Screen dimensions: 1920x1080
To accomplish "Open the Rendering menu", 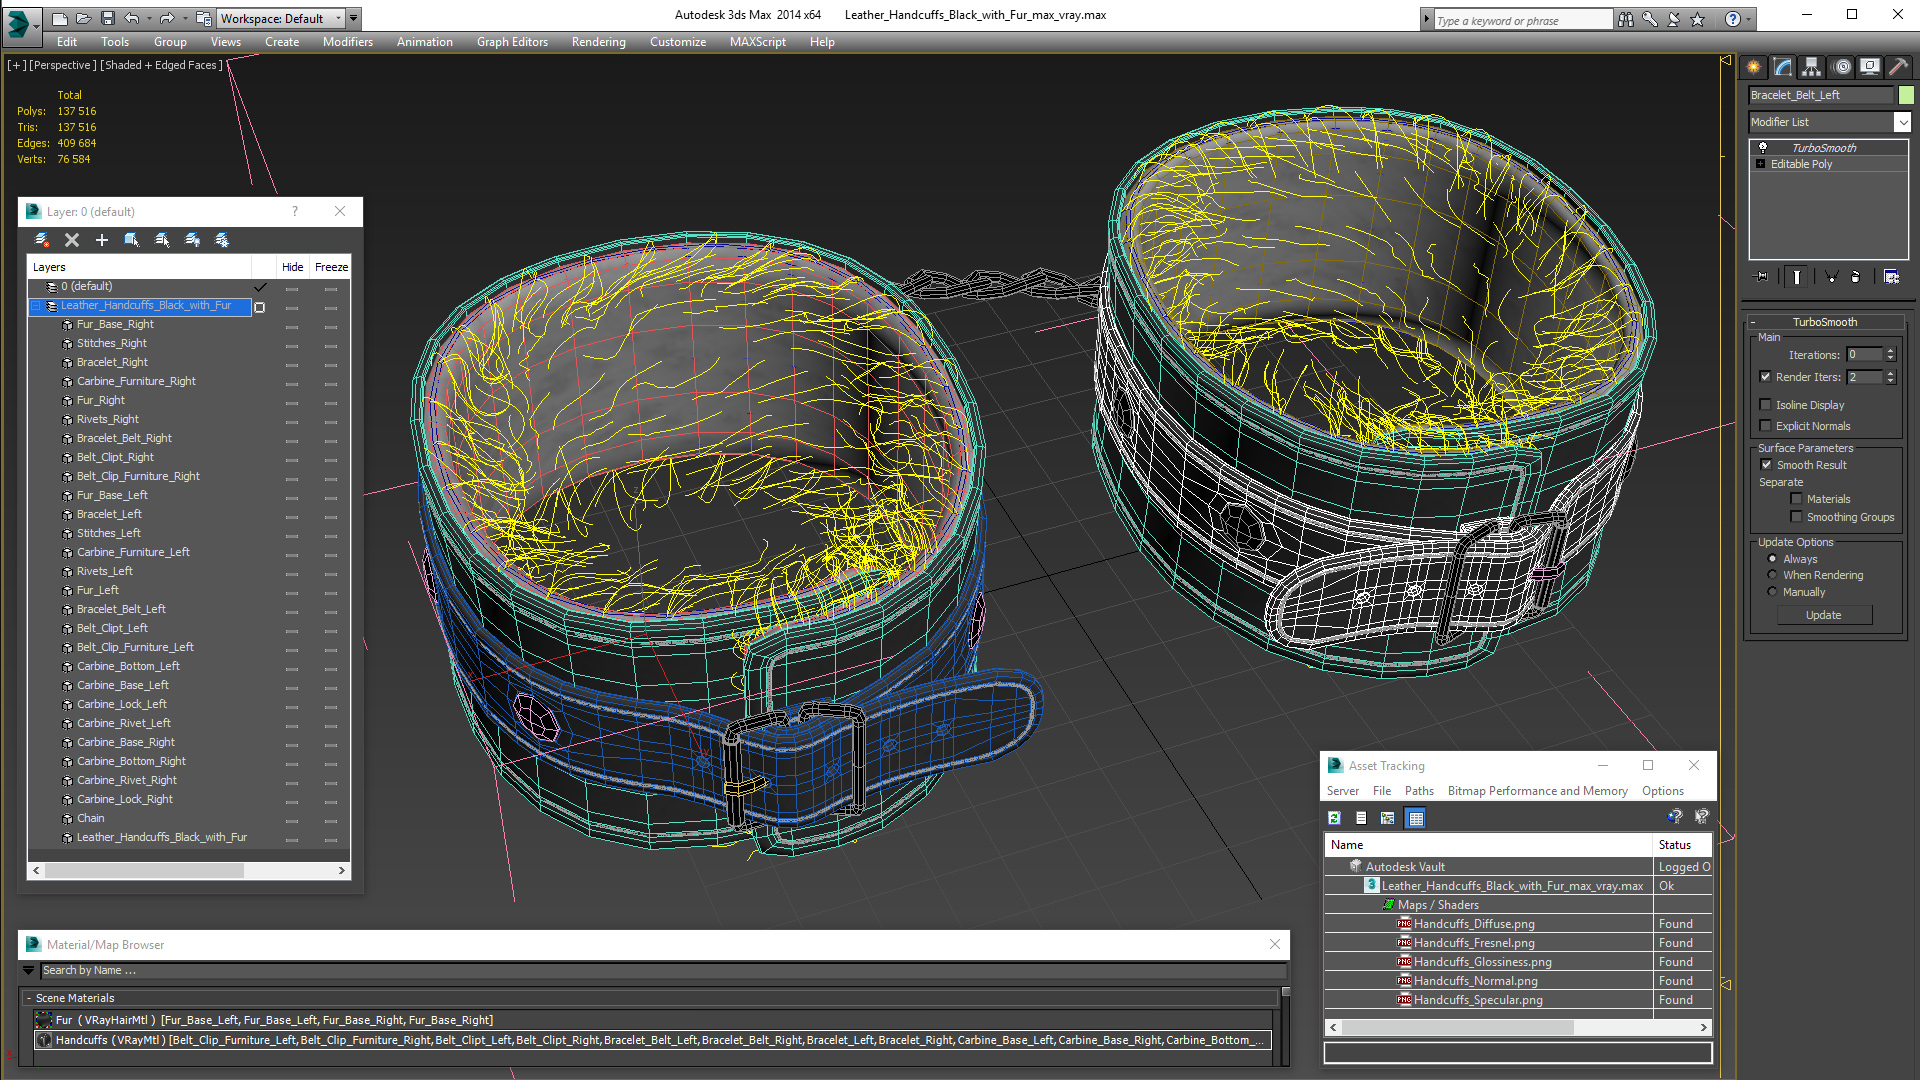I will [598, 42].
